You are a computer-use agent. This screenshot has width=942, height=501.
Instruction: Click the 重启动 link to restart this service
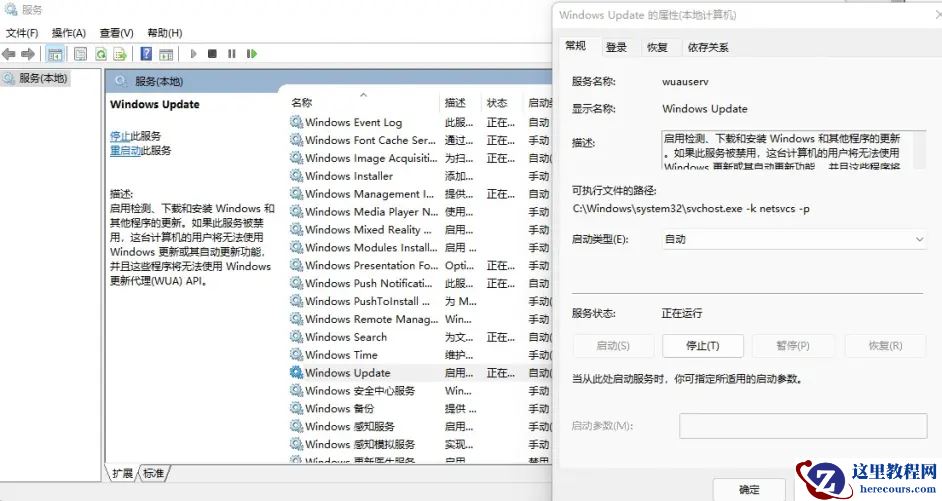click(x=125, y=150)
